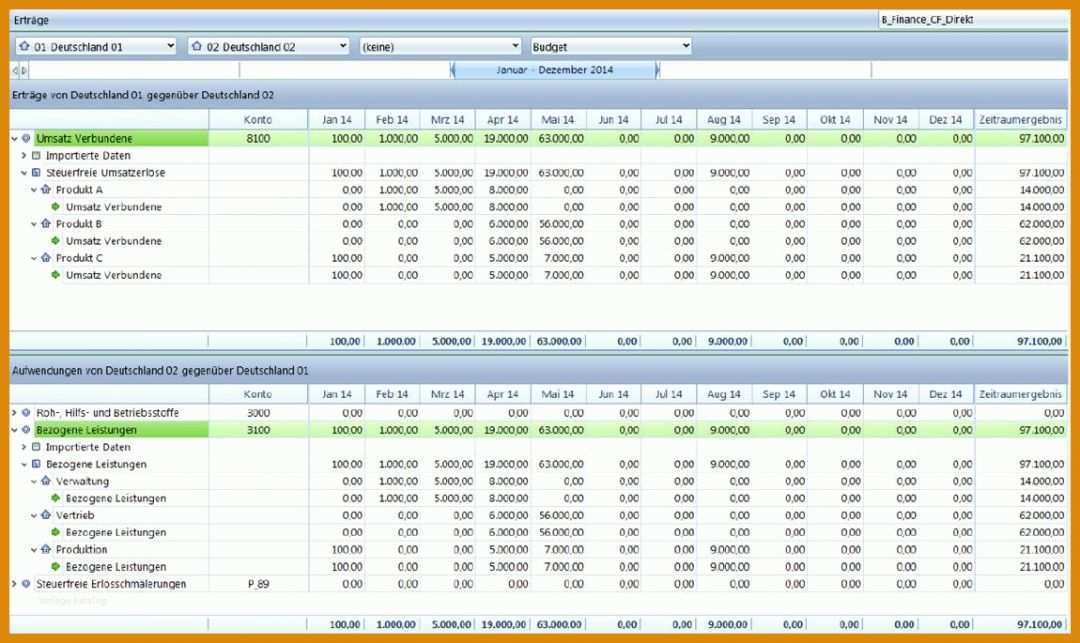Viewport: 1080px width, 643px height.
Task: Click the timeline forward arrow
Action: [x=23, y=70]
